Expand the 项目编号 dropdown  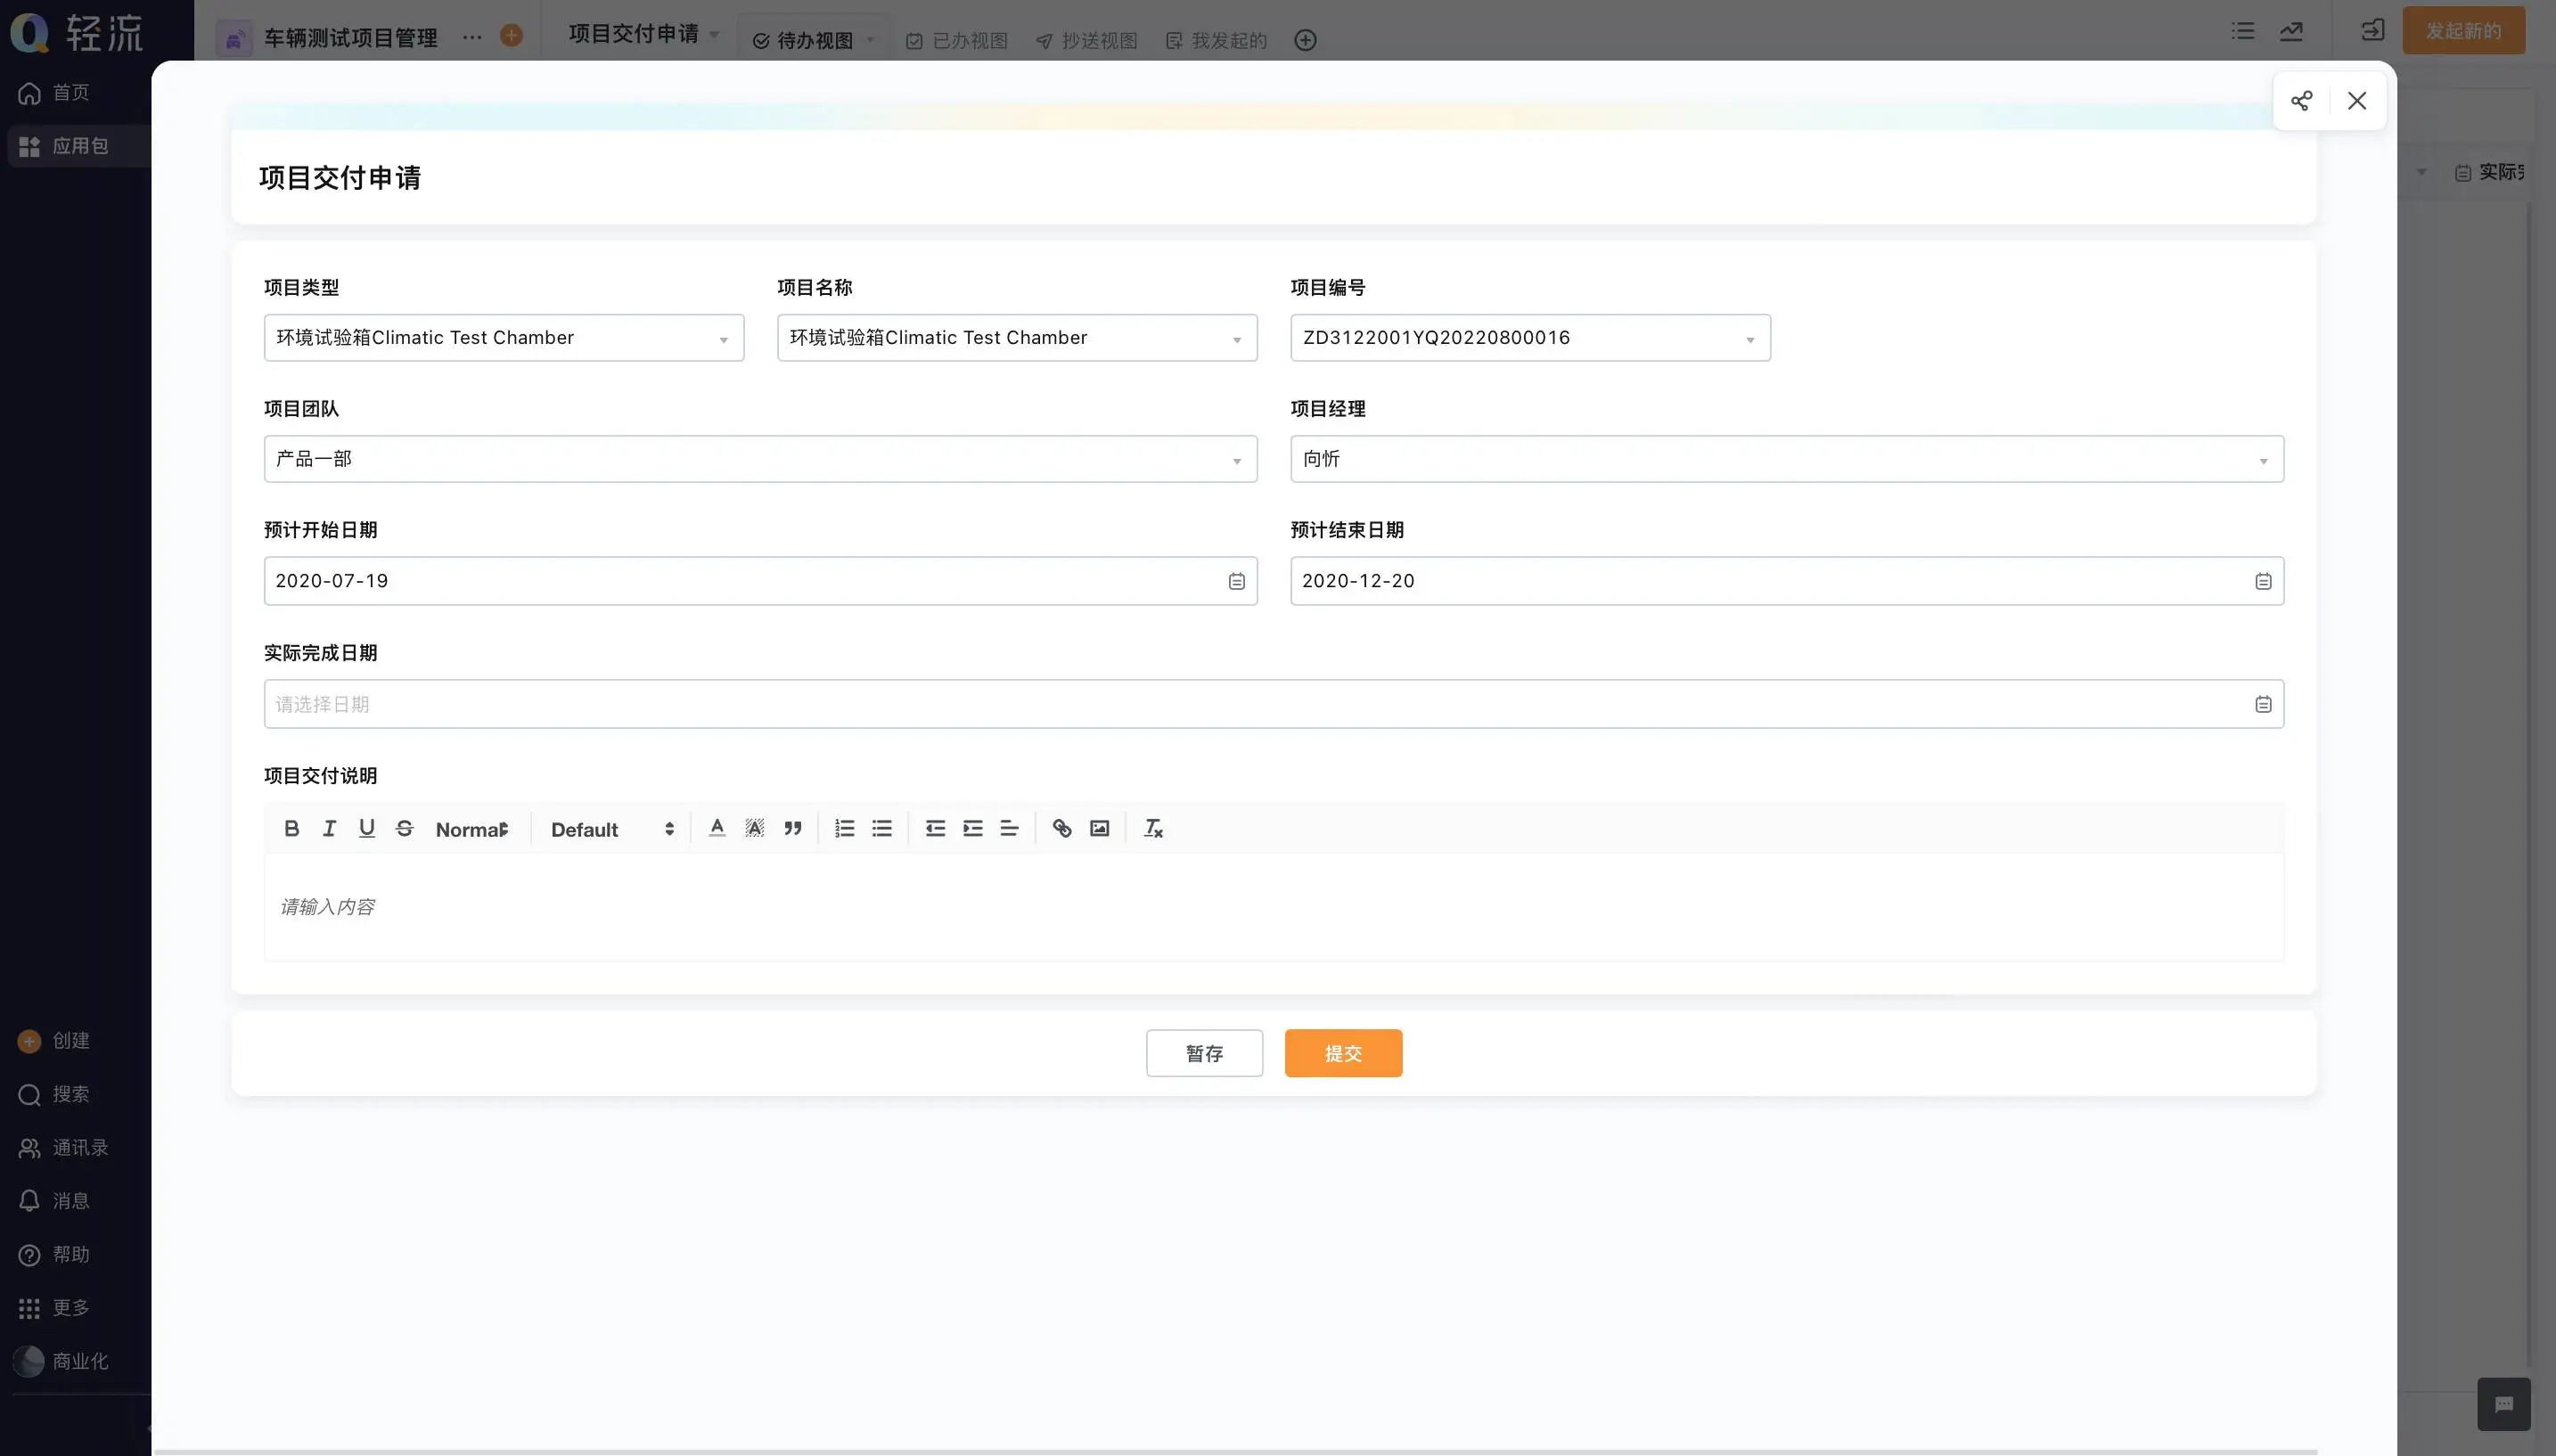point(1750,339)
